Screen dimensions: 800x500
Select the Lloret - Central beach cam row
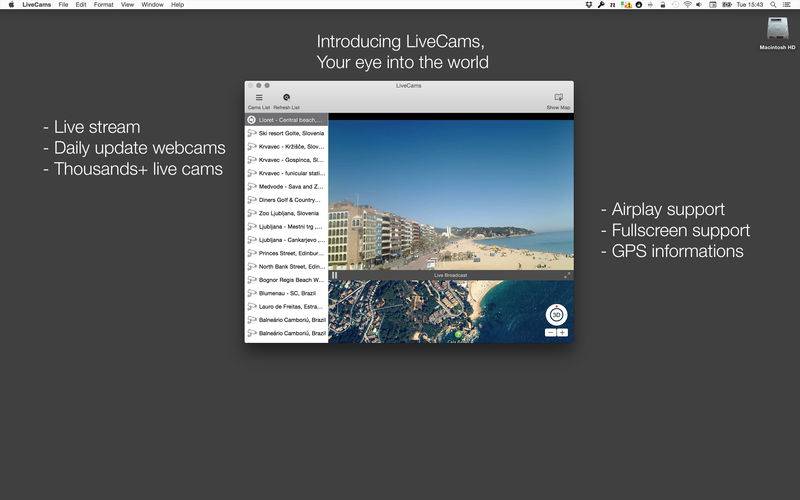(x=286, y=120)
